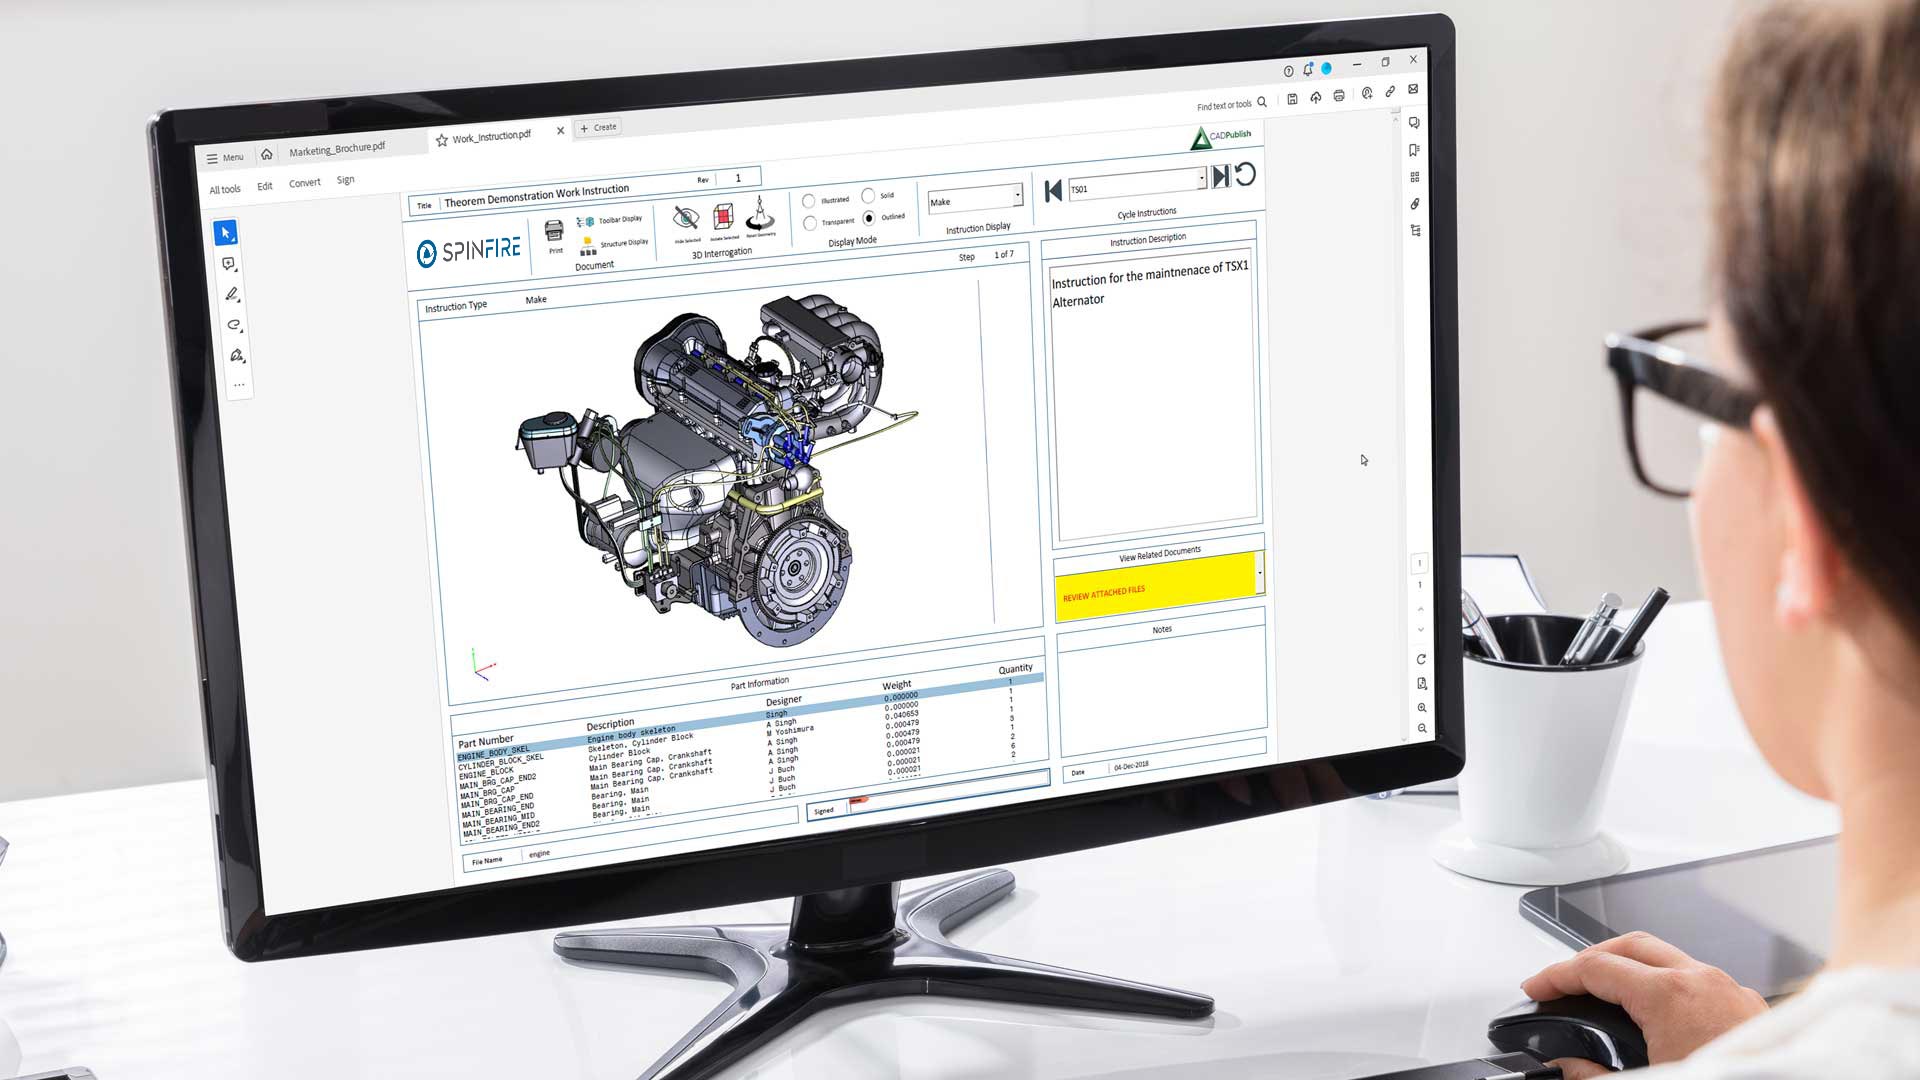Click the Print icon in Document group
The width and height of the screenshot is (1920, 1080).
pyautogui.click(x=554, y=232)
